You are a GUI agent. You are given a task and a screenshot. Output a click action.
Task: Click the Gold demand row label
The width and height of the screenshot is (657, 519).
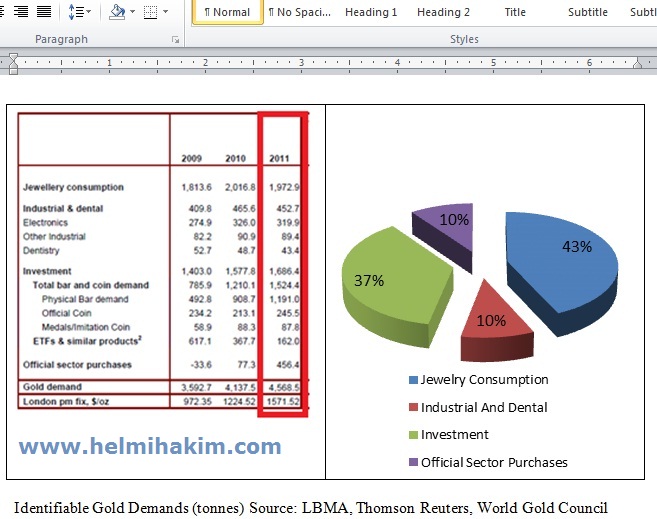tap(52, 387)
